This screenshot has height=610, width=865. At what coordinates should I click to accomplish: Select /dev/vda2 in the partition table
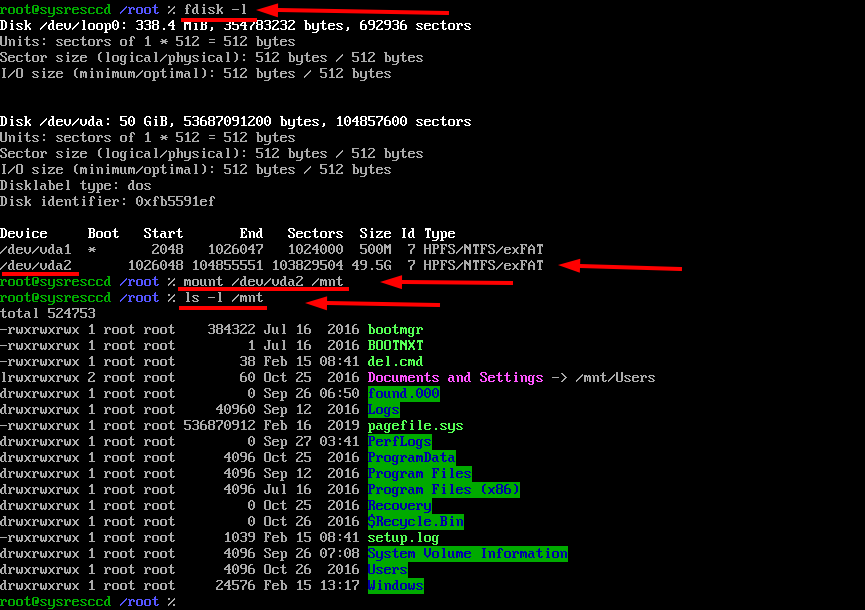pos(36,265)
